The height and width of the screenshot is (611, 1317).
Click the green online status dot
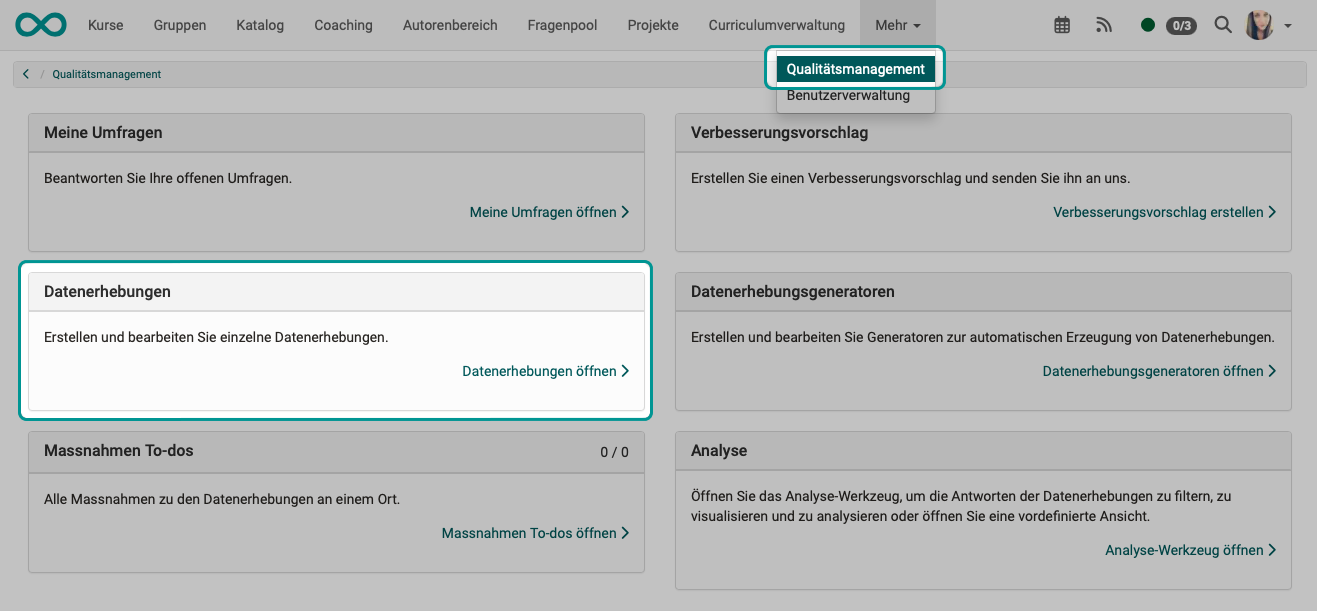[x=1149, y=25]
